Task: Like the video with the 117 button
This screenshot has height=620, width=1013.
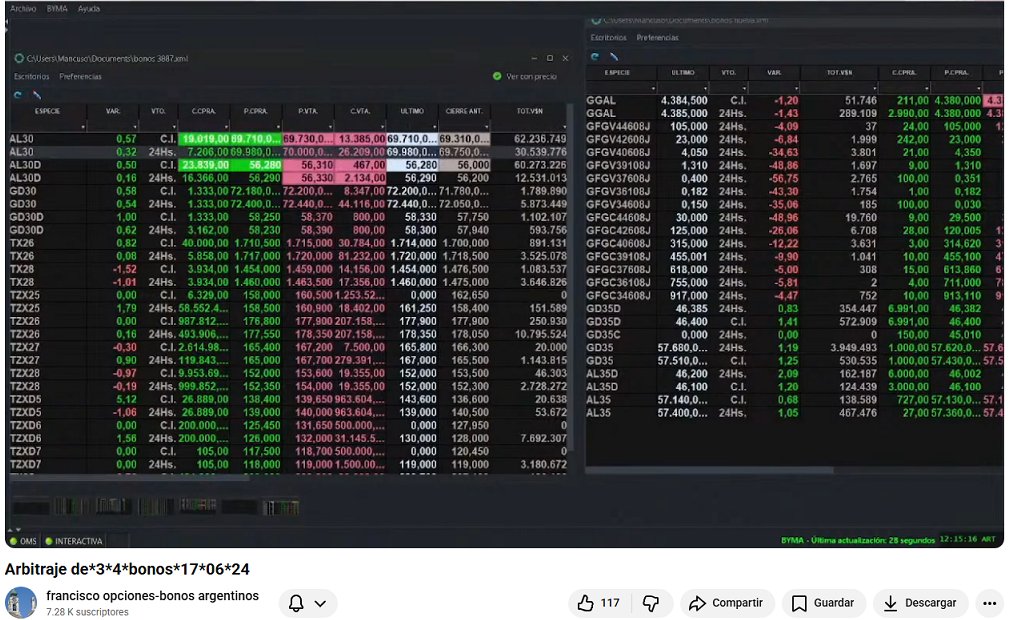Action: click(x=596, y=603)
